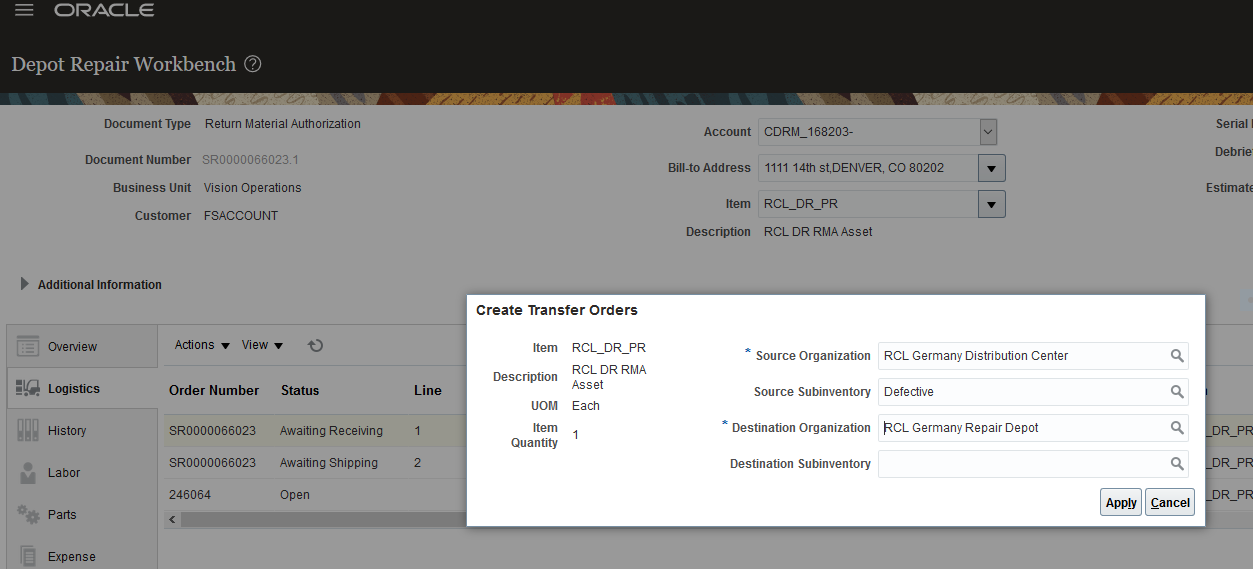1253x569 pixels.
Task: Switch to the History tab
Action: [x=82, y=430]
